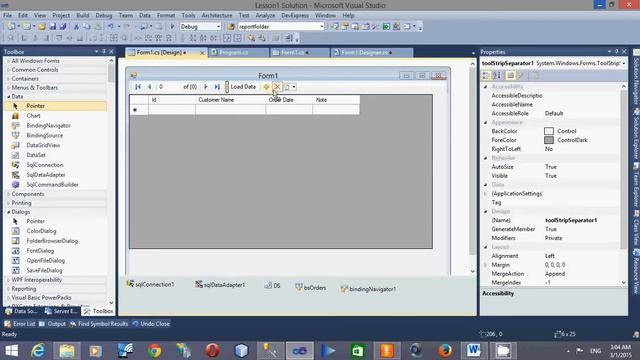Open Microsoft Word from taskbar
Viewport: 640px width, 360px height.
[474, 351]
